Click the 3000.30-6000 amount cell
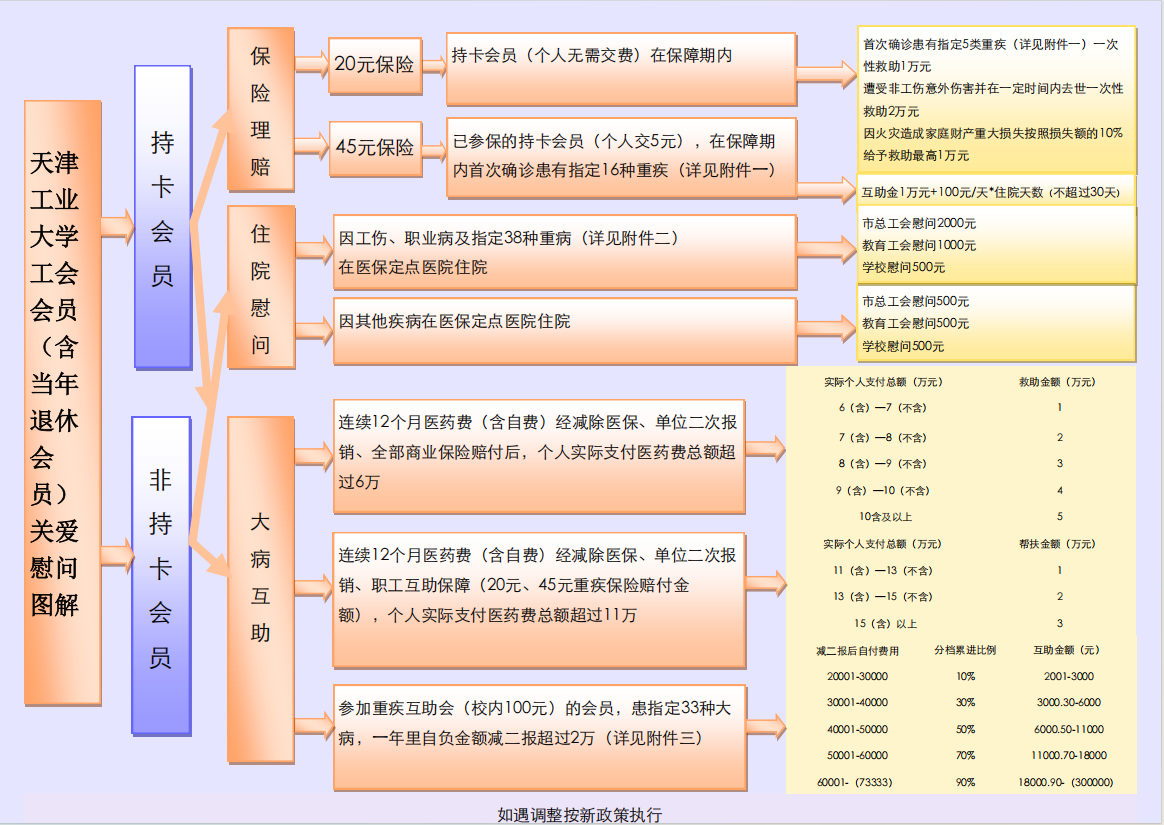The width and height of the screenshot is (1164, 825). click(1069, 702)
